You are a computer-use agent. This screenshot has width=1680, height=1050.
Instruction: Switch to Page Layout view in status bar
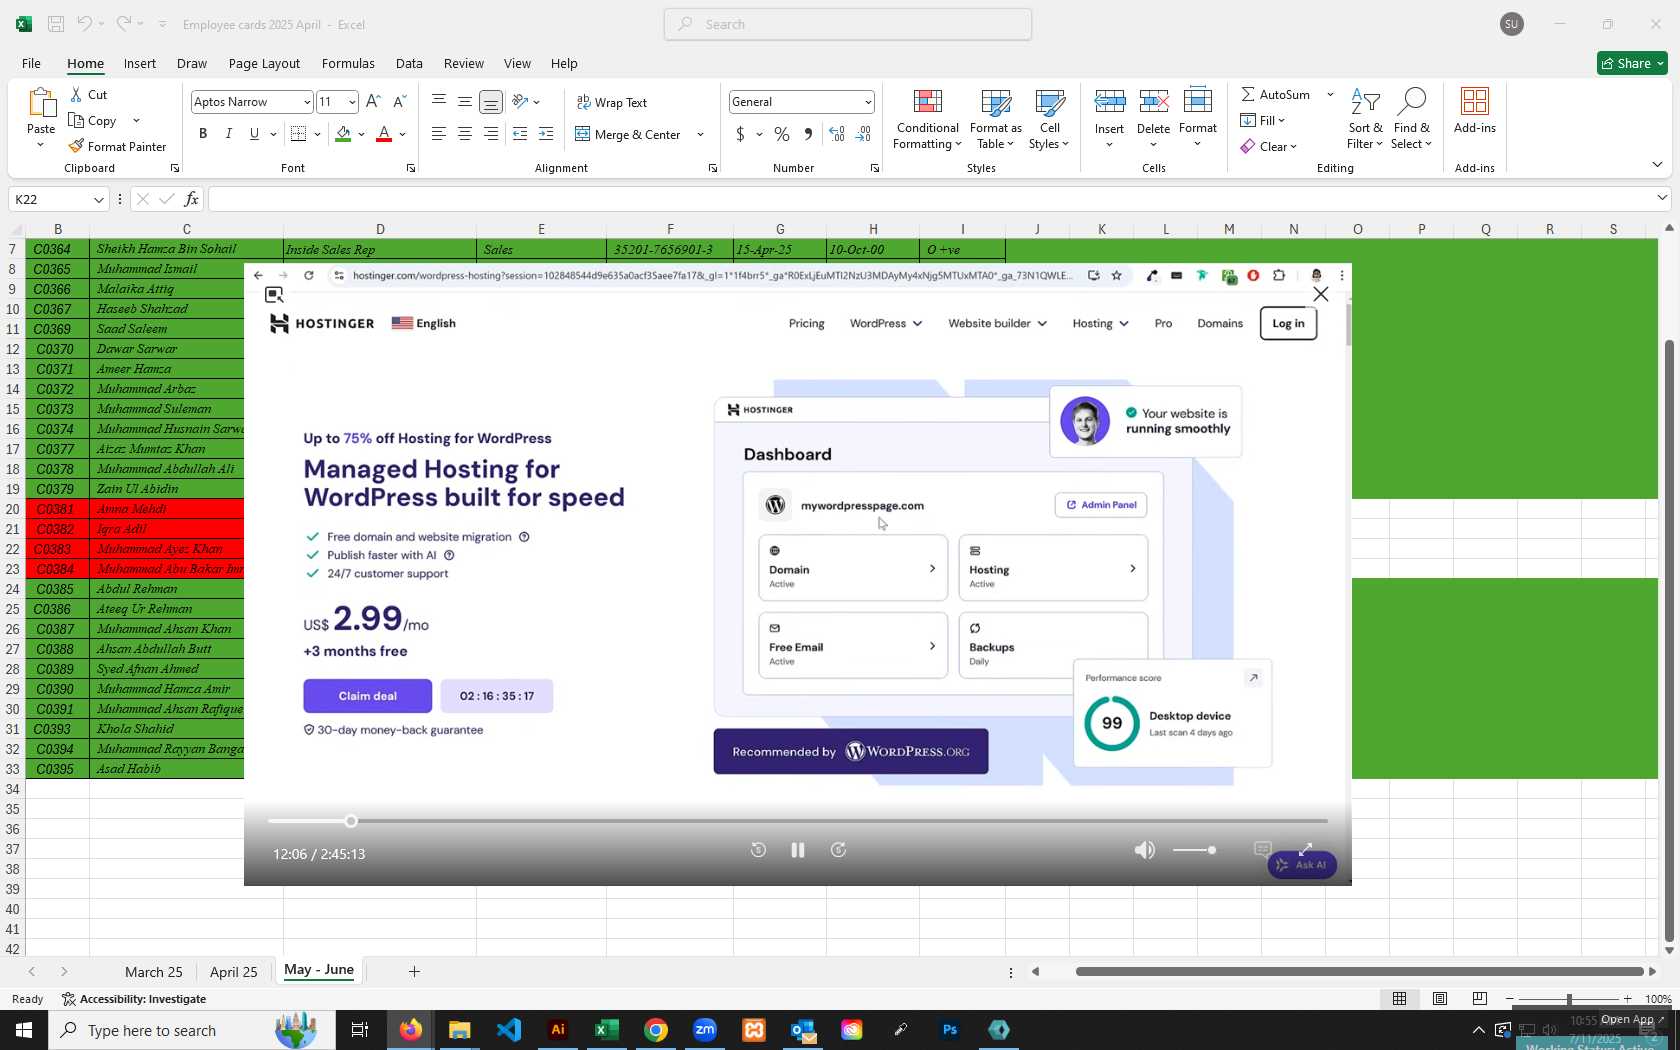click(x=1440, y=998)
